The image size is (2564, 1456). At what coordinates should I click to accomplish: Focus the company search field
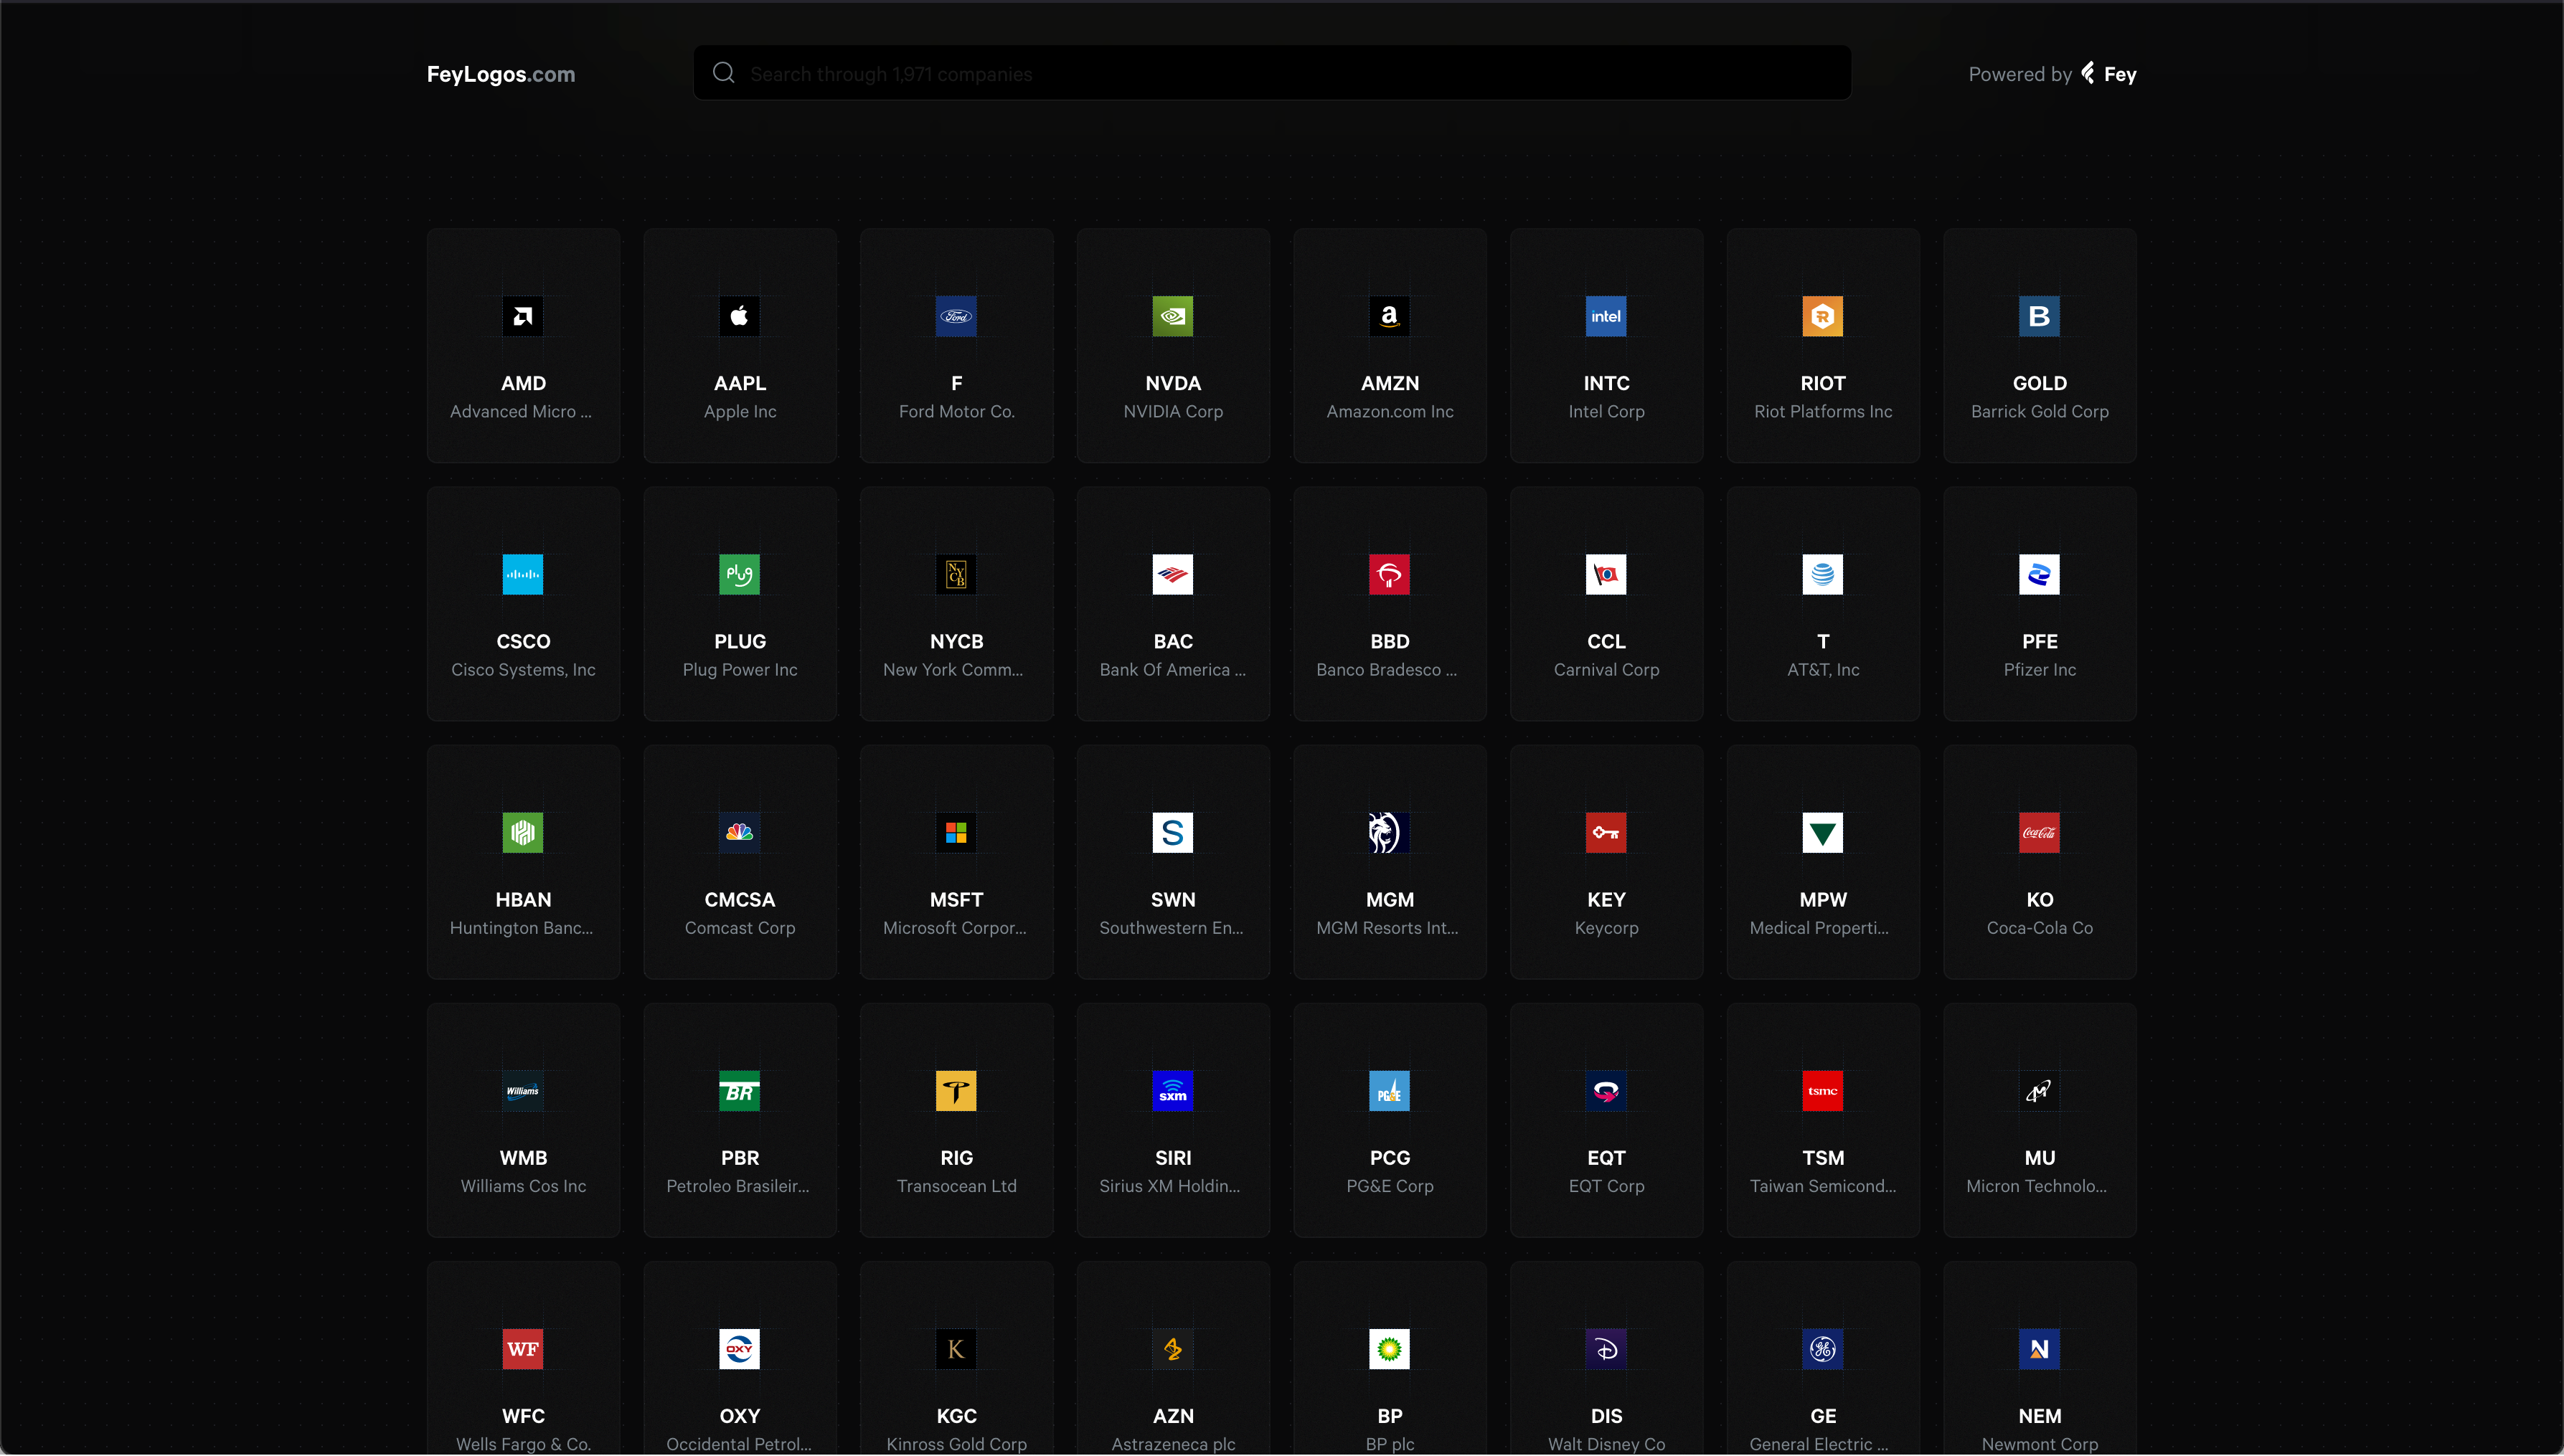tap(1272, 73)
